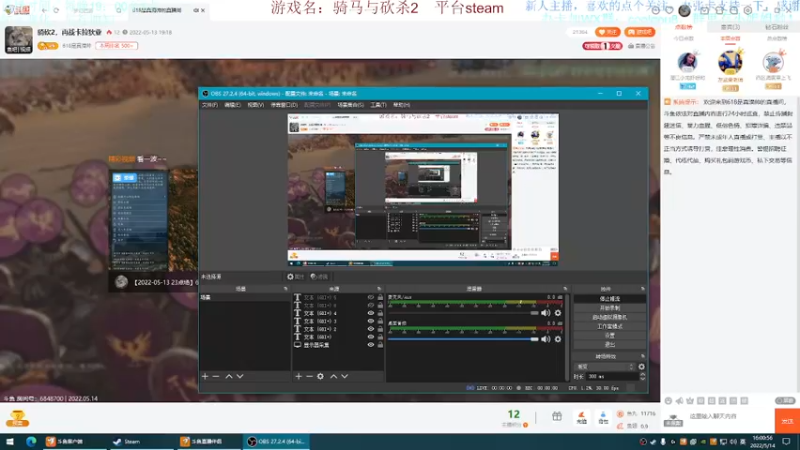Image resolution: width=800 pixels, height=450 pixels.
Task: Open the 背包 backpack icon
Action: (x=603, y=418)
